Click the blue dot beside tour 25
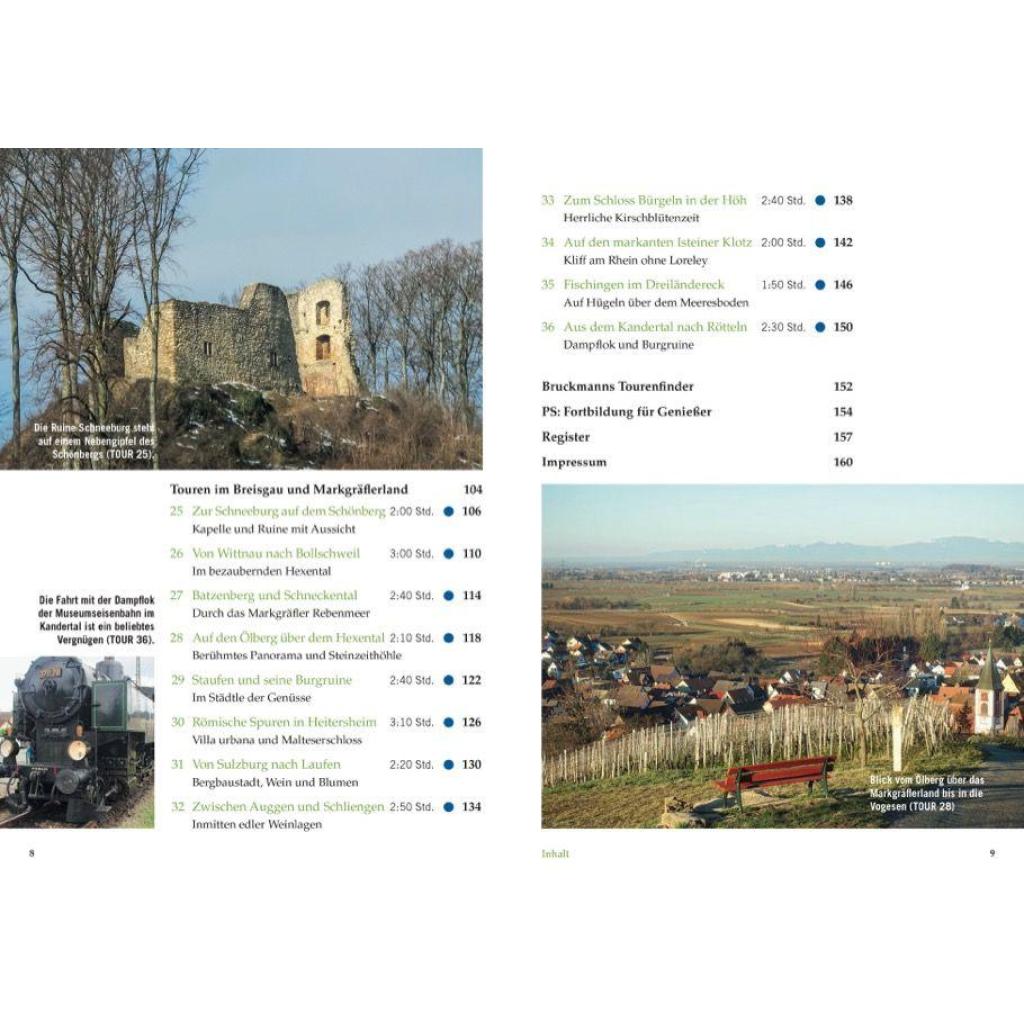This screenshot has width=1024, height=1024. [x=449, y=511]
